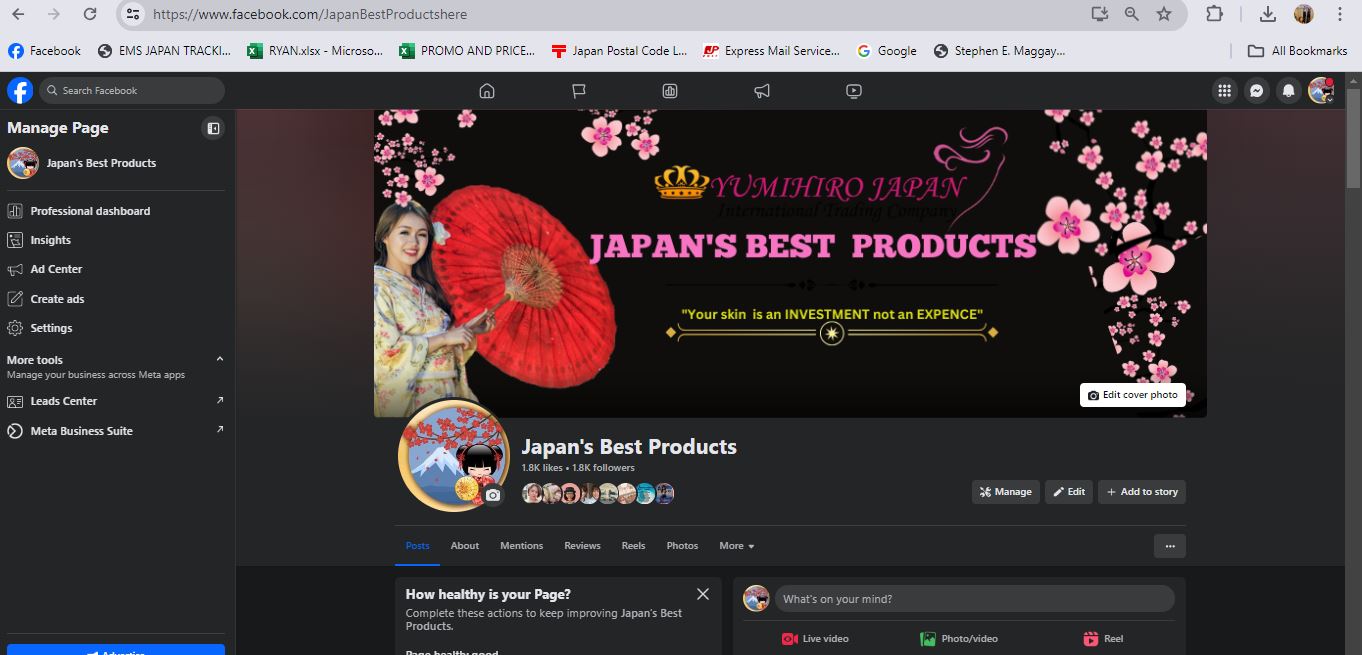Click the browser Back arrow
The height and width of the screenshot is (655, 1362).
pyautogui.click(x=20, y=14)
